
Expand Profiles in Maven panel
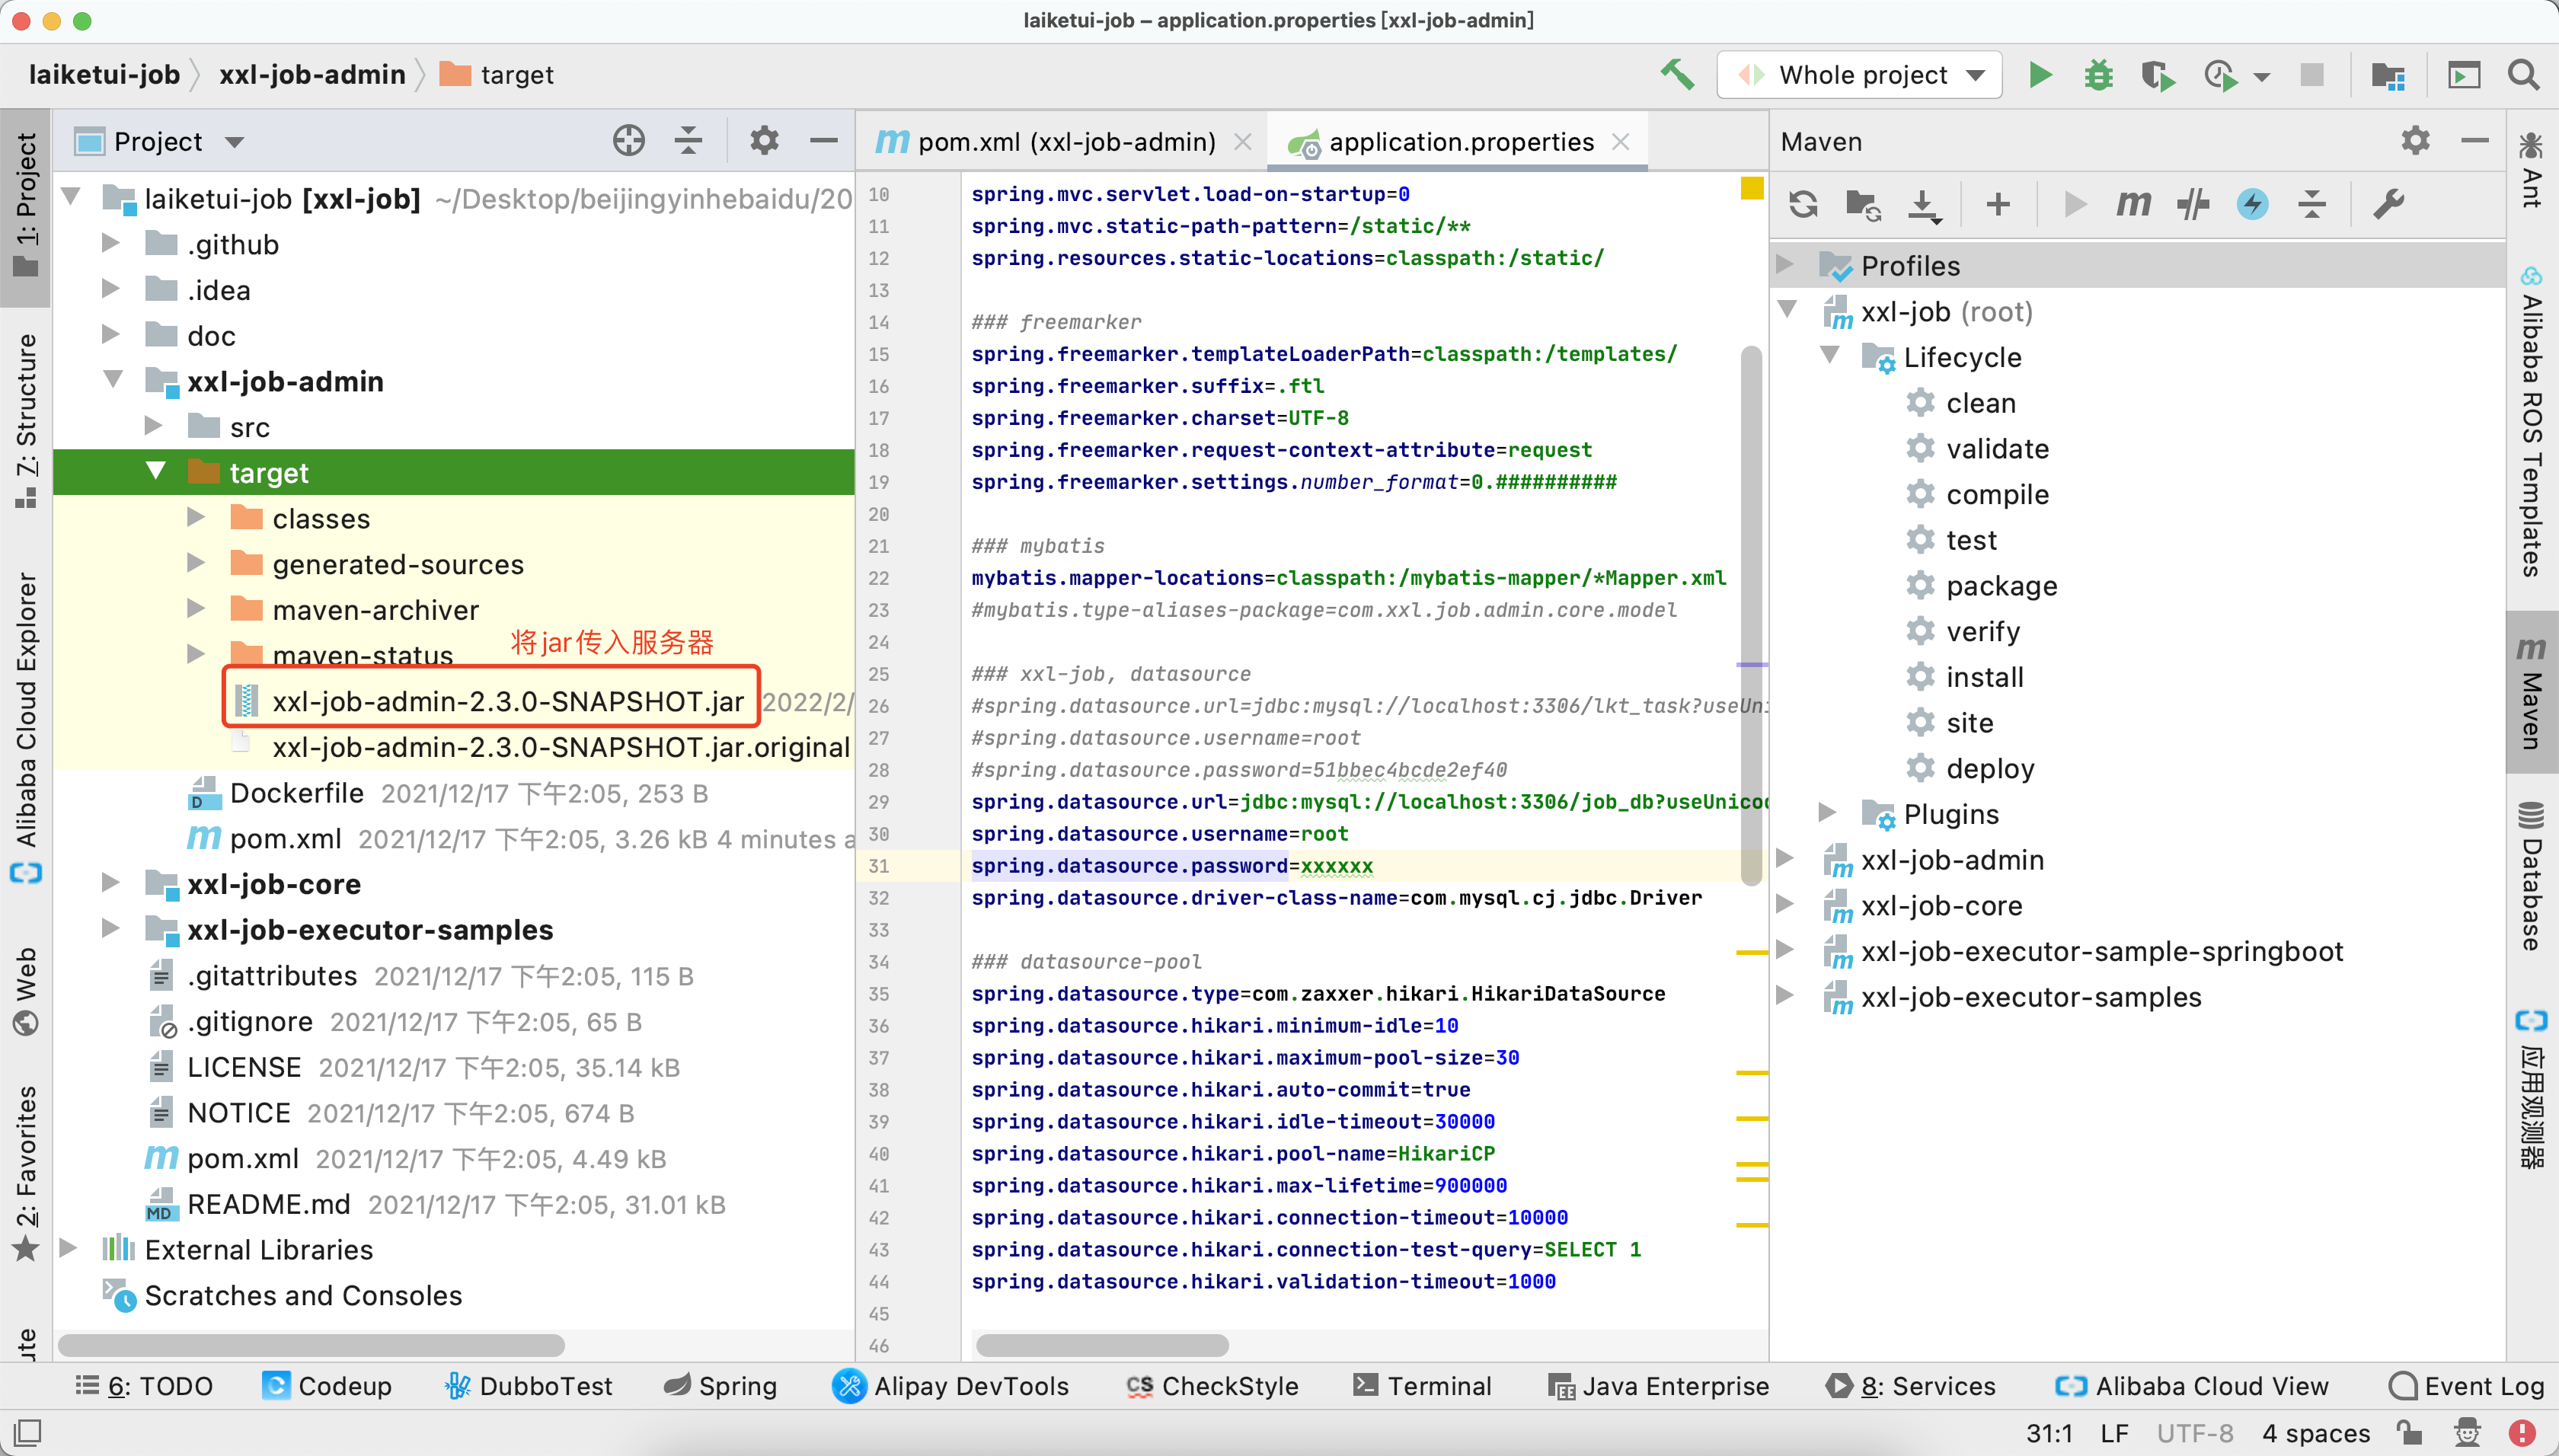click(1785, 264)
